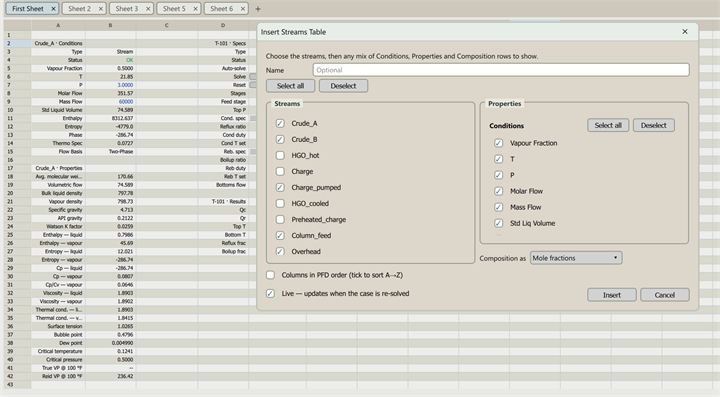Toggle the P condition checkbox
Image resolution: width=720 pixels, height=397 pixels.
coord(499,175)
